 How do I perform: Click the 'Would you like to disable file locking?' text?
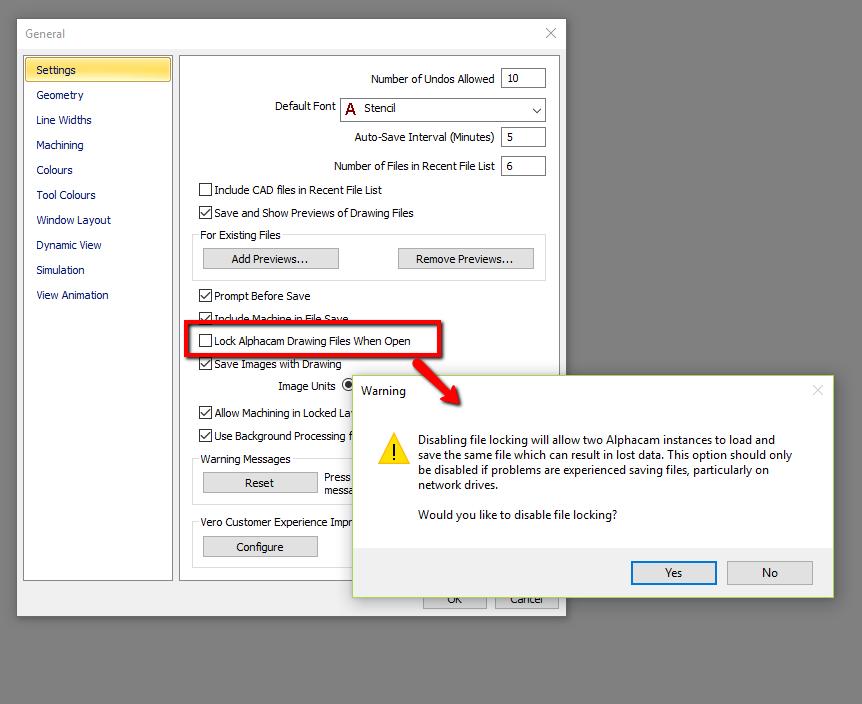tap(517, 515)
